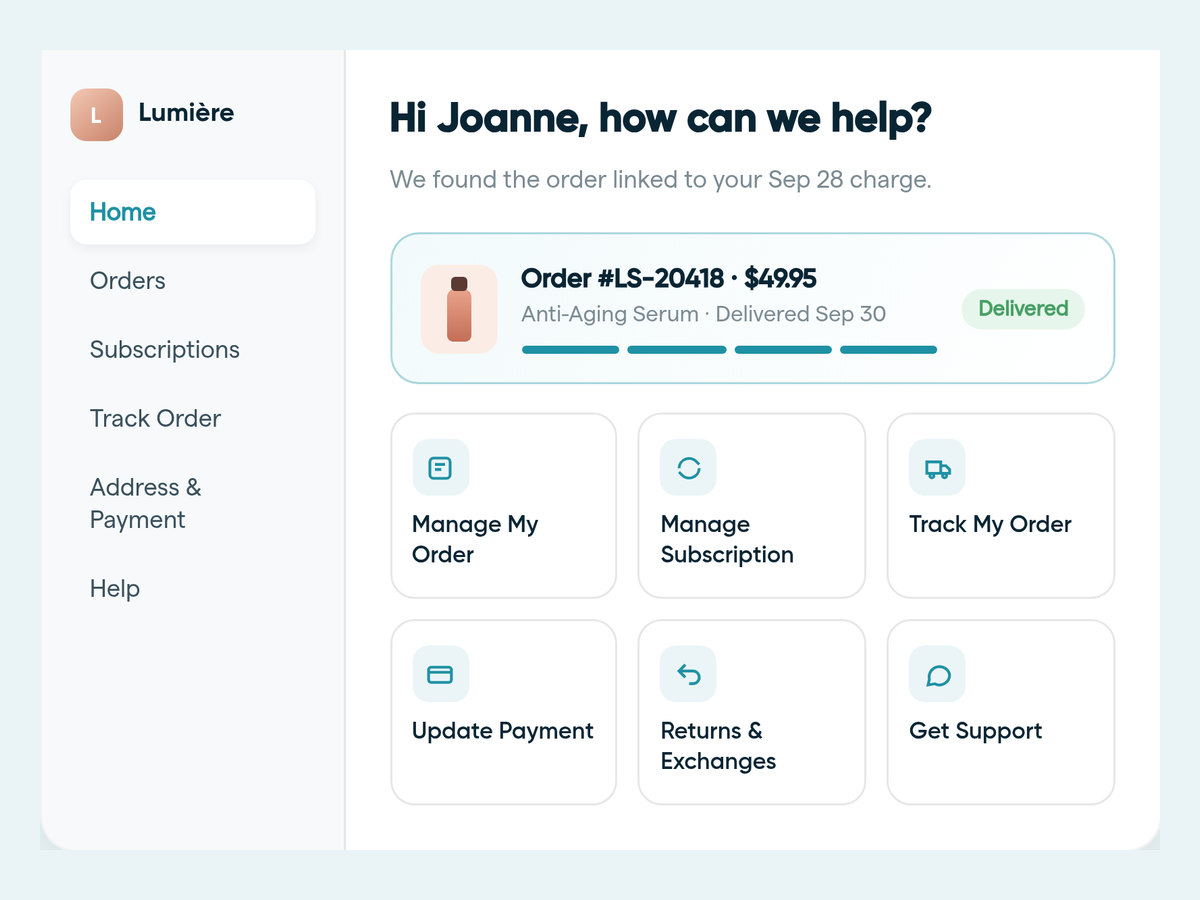The height and width of the screenshot is (900, 1200).
Task: Click the Manage My Order document icon
Action: [x=440, y=467]
